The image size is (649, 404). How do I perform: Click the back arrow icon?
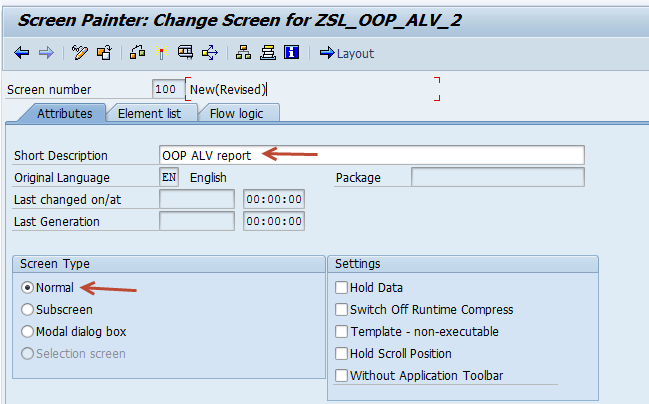click(x=22, y=53)
